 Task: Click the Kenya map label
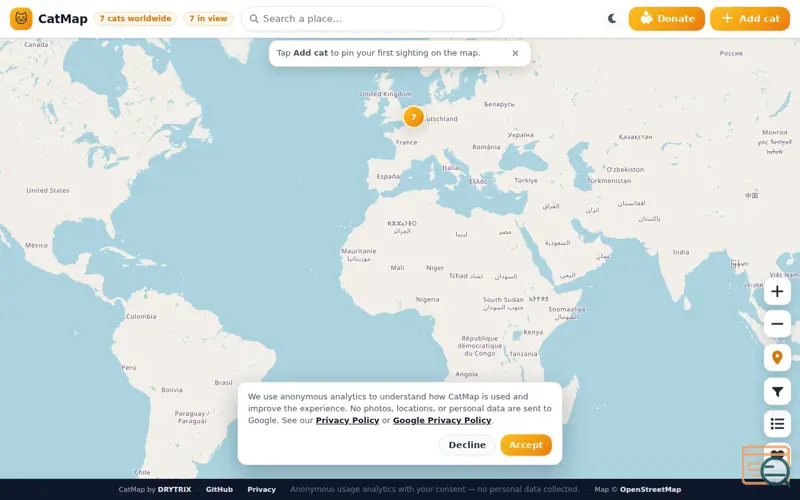pyautogui.click(x=533, y=332)
